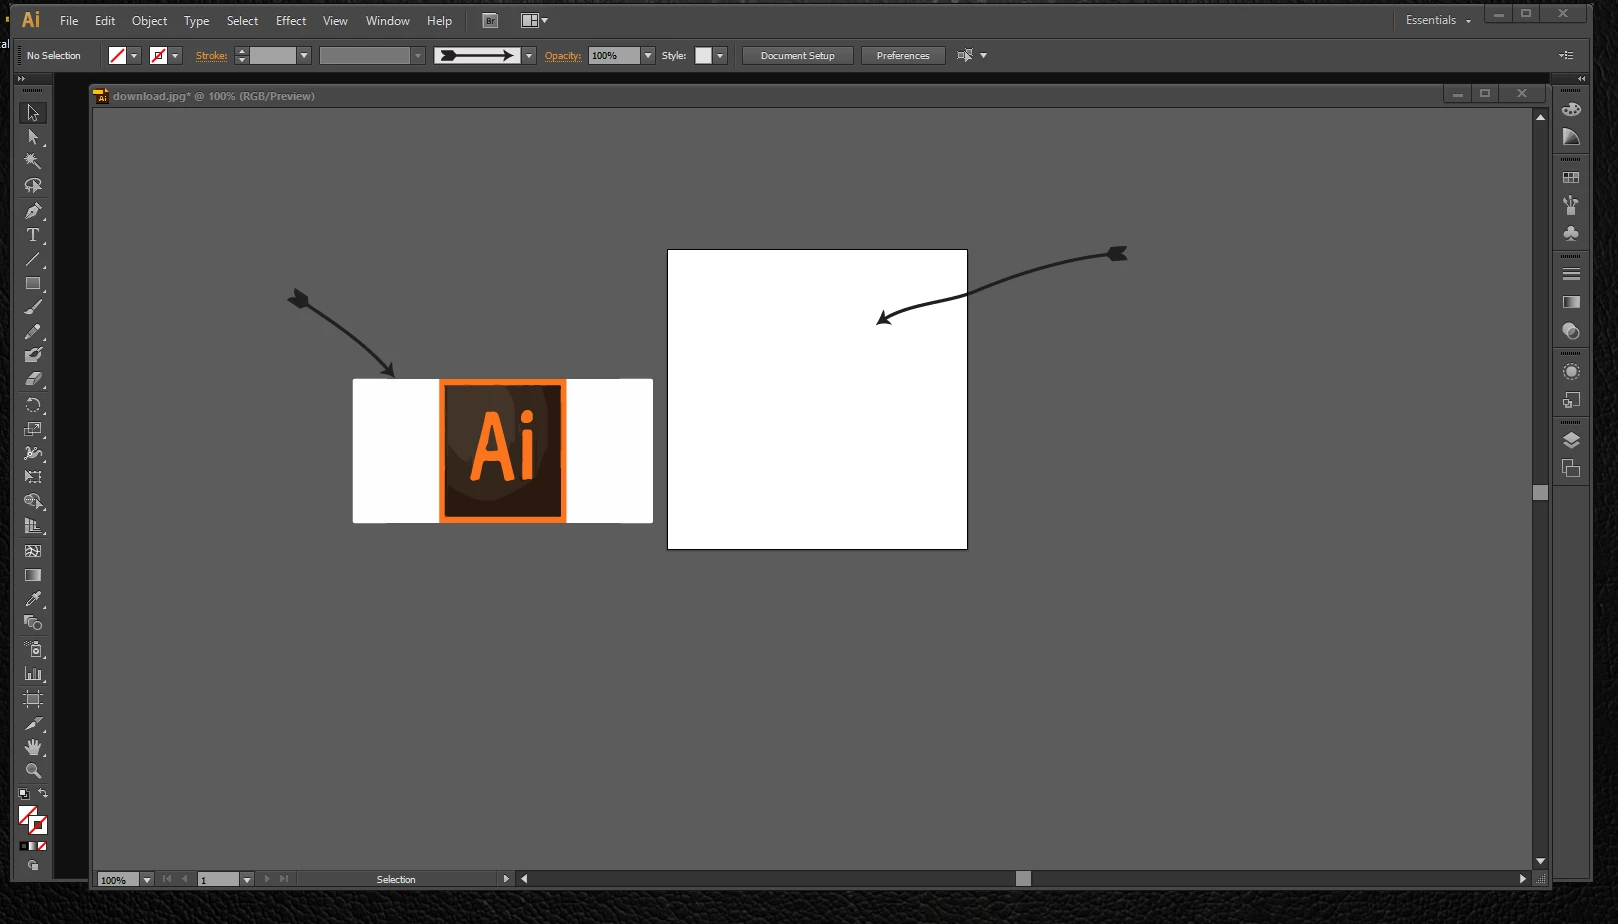Open the Transparency panel

point(1571,331)
